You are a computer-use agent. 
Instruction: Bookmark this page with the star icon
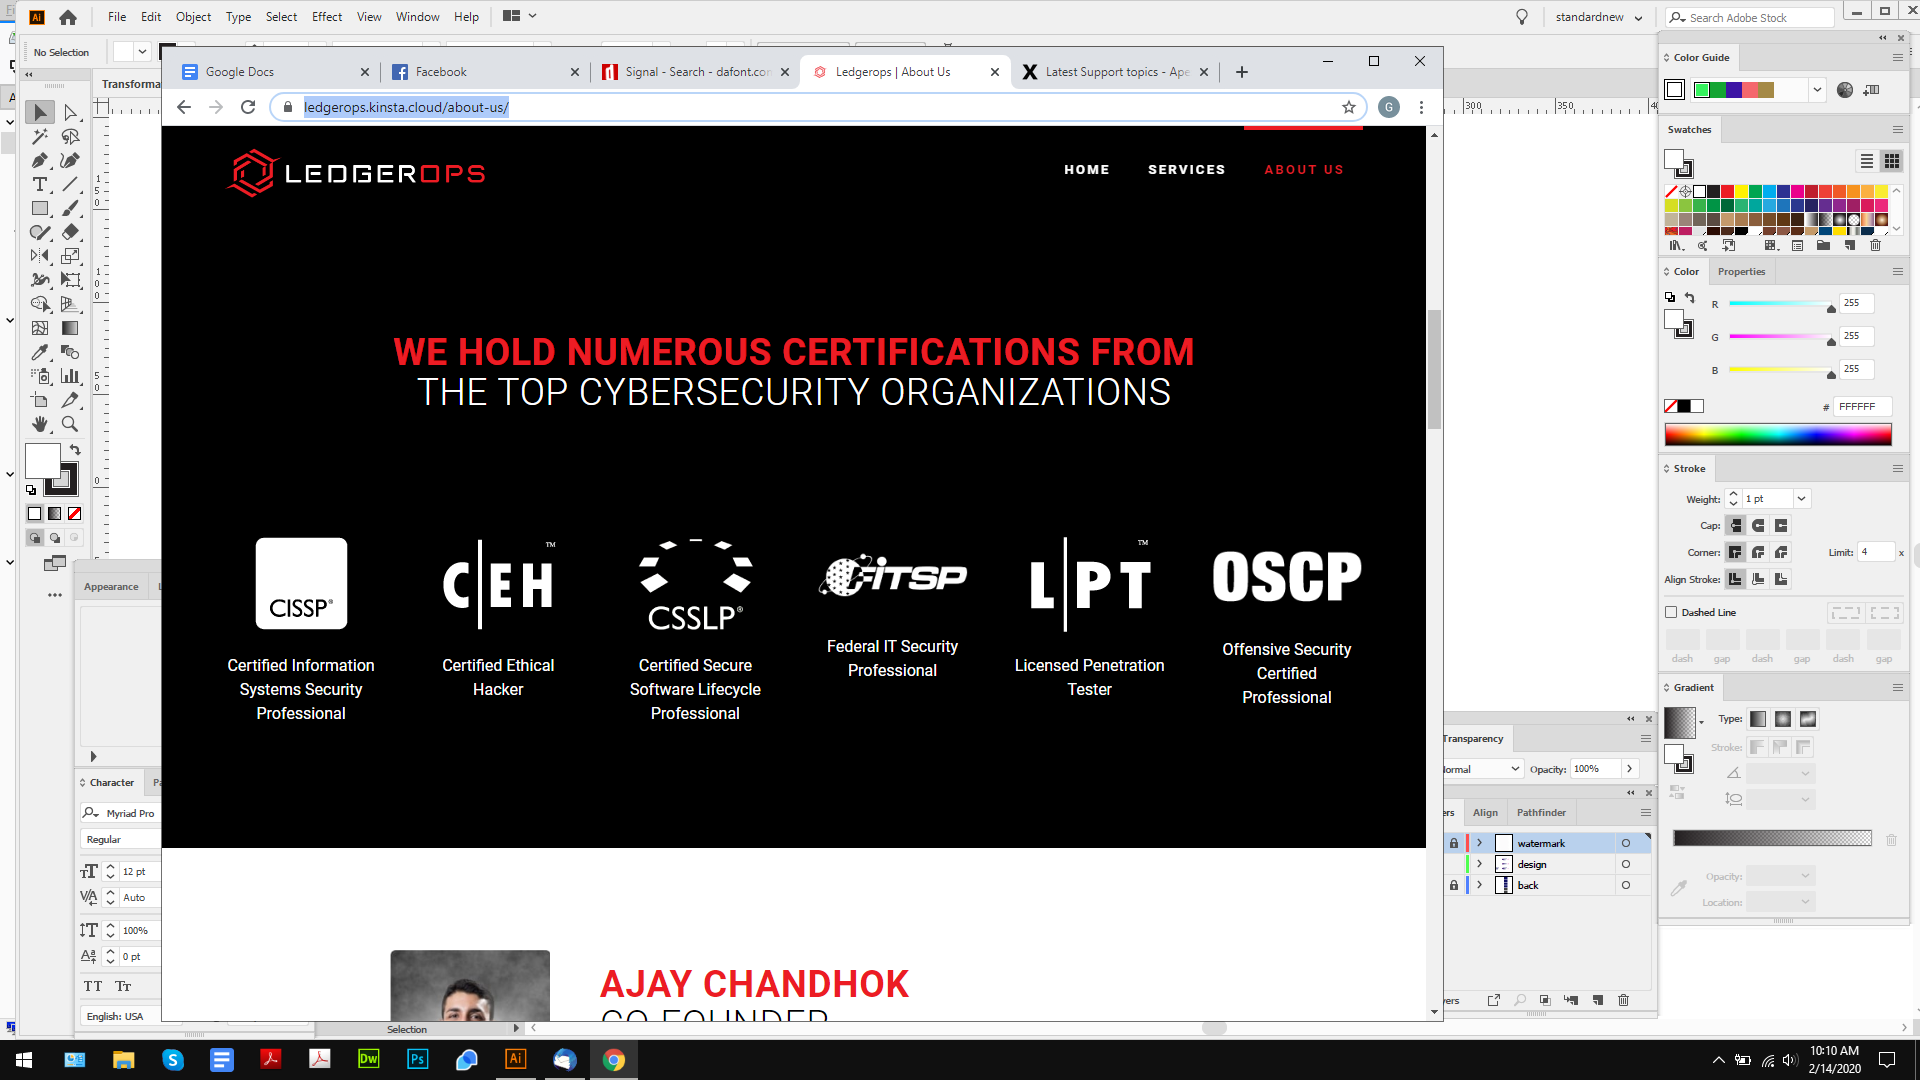[1349, 108]
